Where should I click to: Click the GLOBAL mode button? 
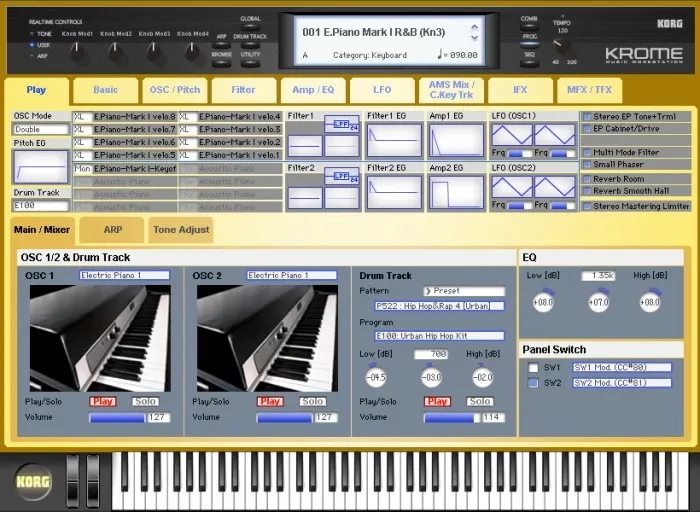[250, 27]
